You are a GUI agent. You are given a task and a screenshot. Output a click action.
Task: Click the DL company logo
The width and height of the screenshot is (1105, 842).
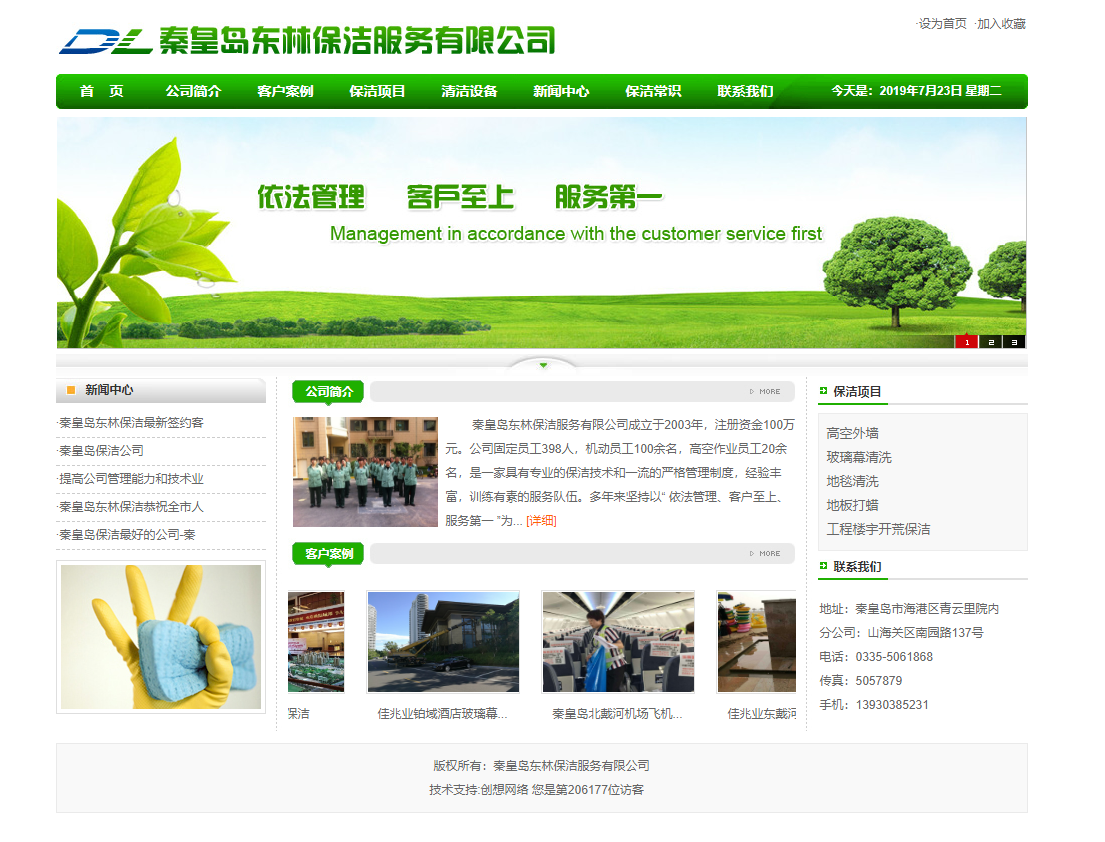pyautogui.click(x=105, y=41)
